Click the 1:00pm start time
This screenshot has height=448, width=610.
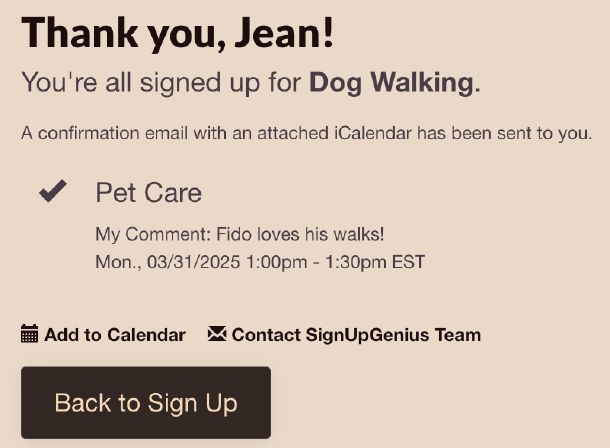tap(277, 262)
